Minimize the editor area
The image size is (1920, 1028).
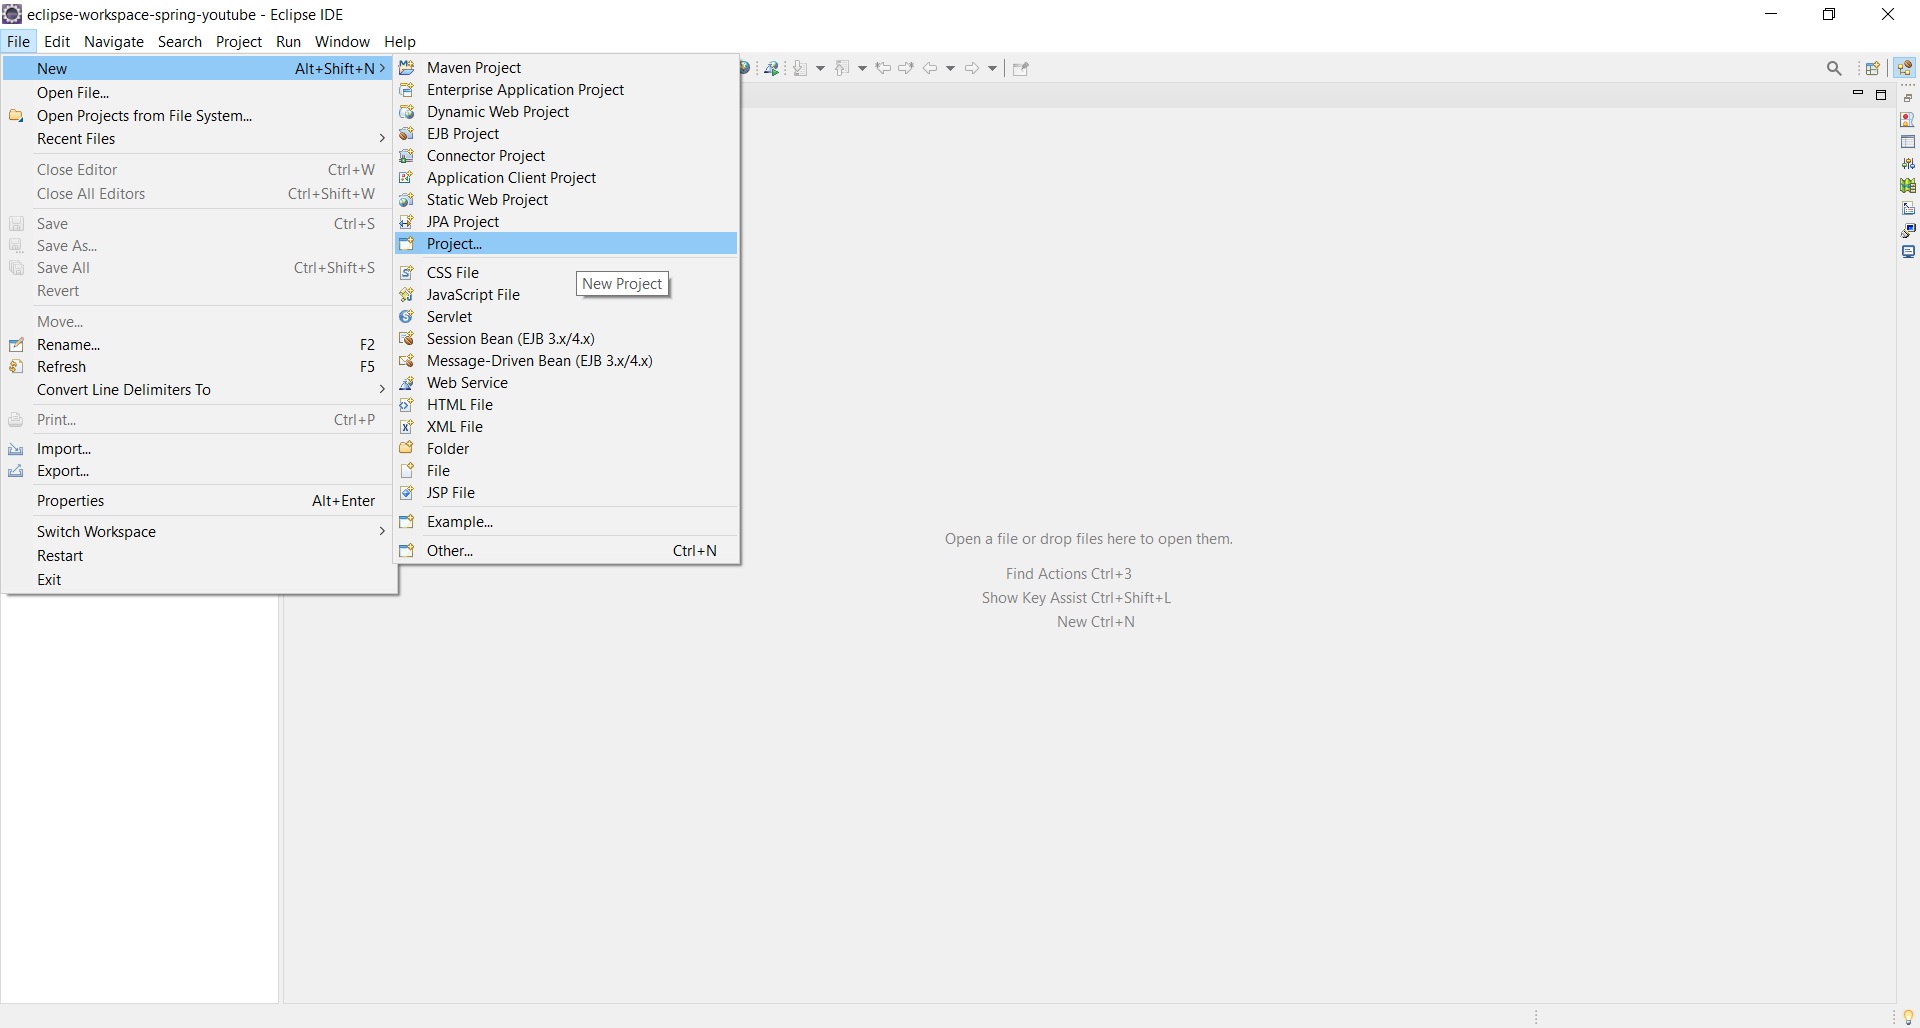pos(1858,94)
